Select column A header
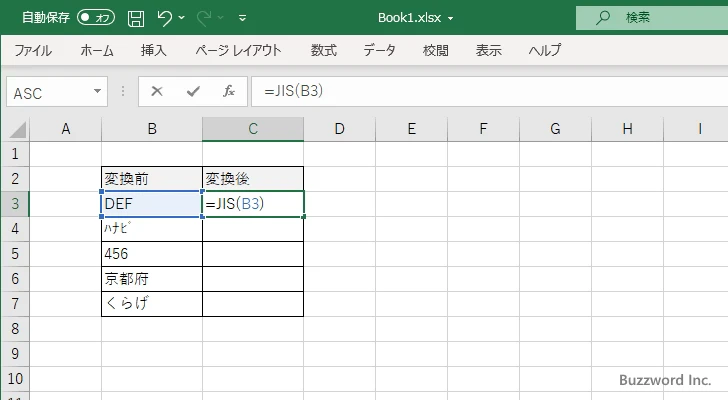The height and width of the screenshot is (400, 728). [x=65, y=129]
